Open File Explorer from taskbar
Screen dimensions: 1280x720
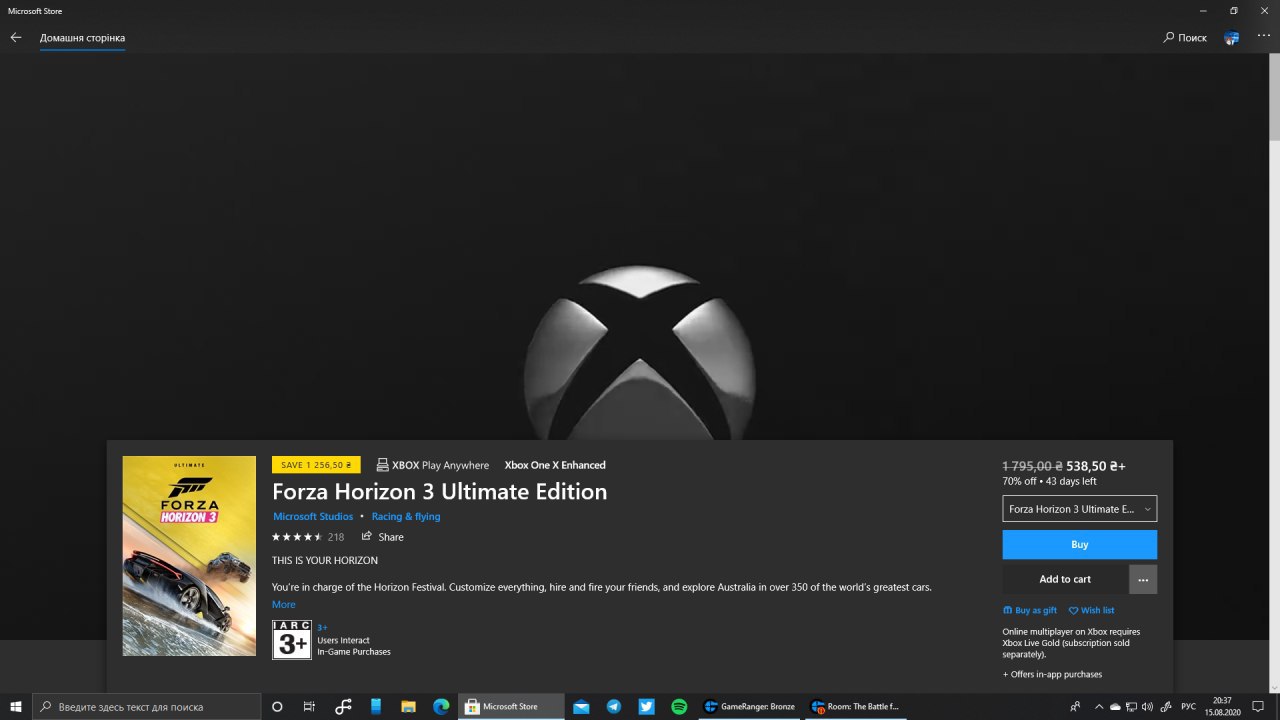point(408,706)
